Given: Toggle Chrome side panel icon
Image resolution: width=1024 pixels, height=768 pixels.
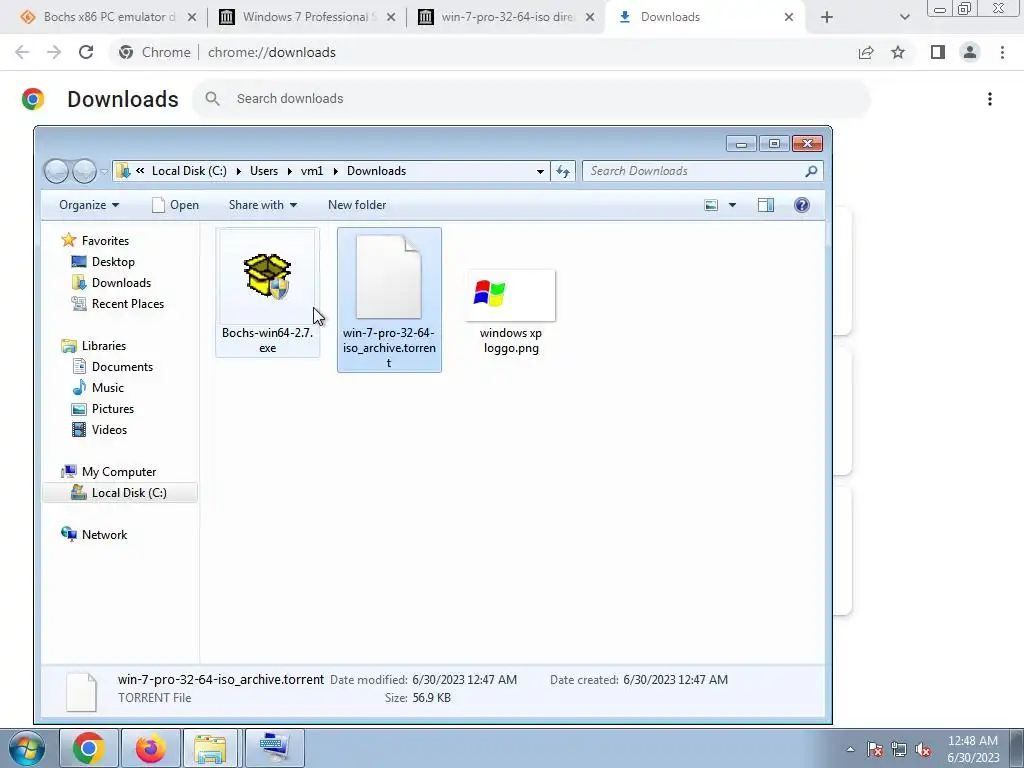Looking at the screenshot, I should [938, 52].
